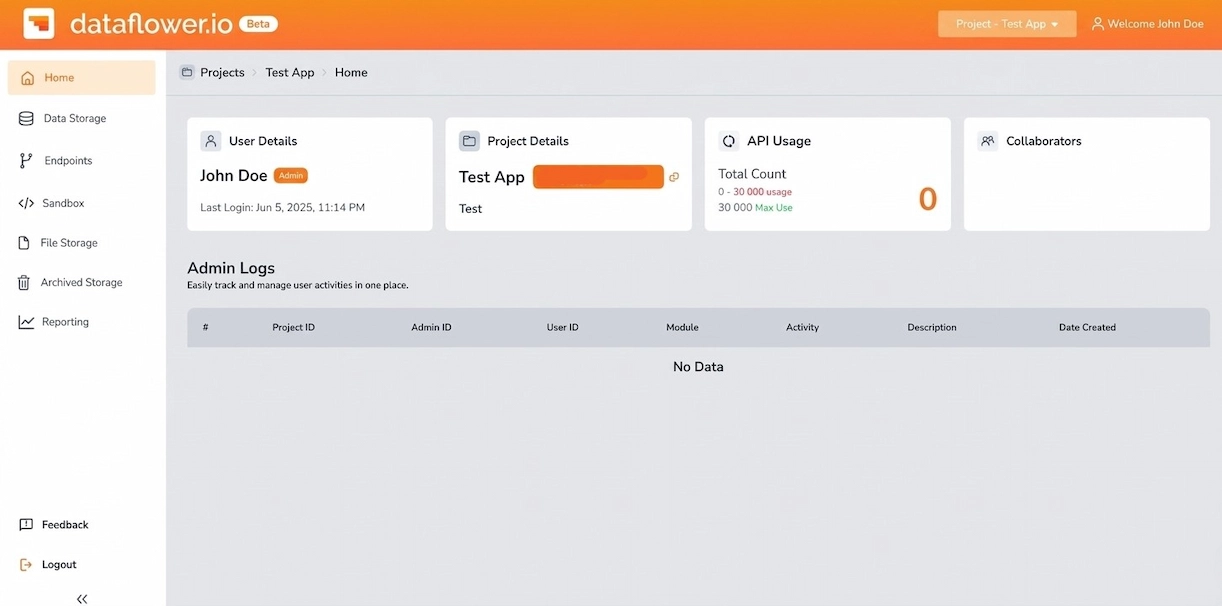
Task: Click the API Usage refresh icon
Action: click(729, 141)
